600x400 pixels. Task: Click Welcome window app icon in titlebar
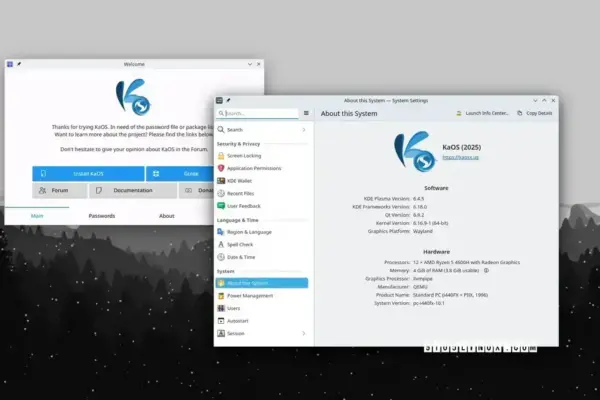pos(10,64)
